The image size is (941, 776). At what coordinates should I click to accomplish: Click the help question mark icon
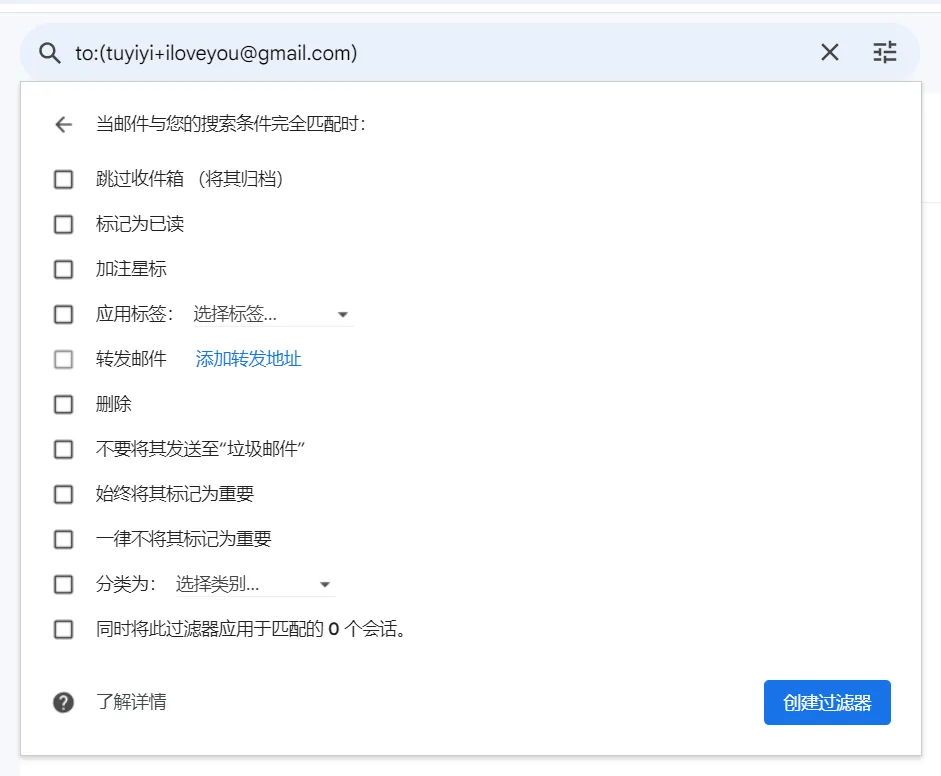click(x=64, y=703)
